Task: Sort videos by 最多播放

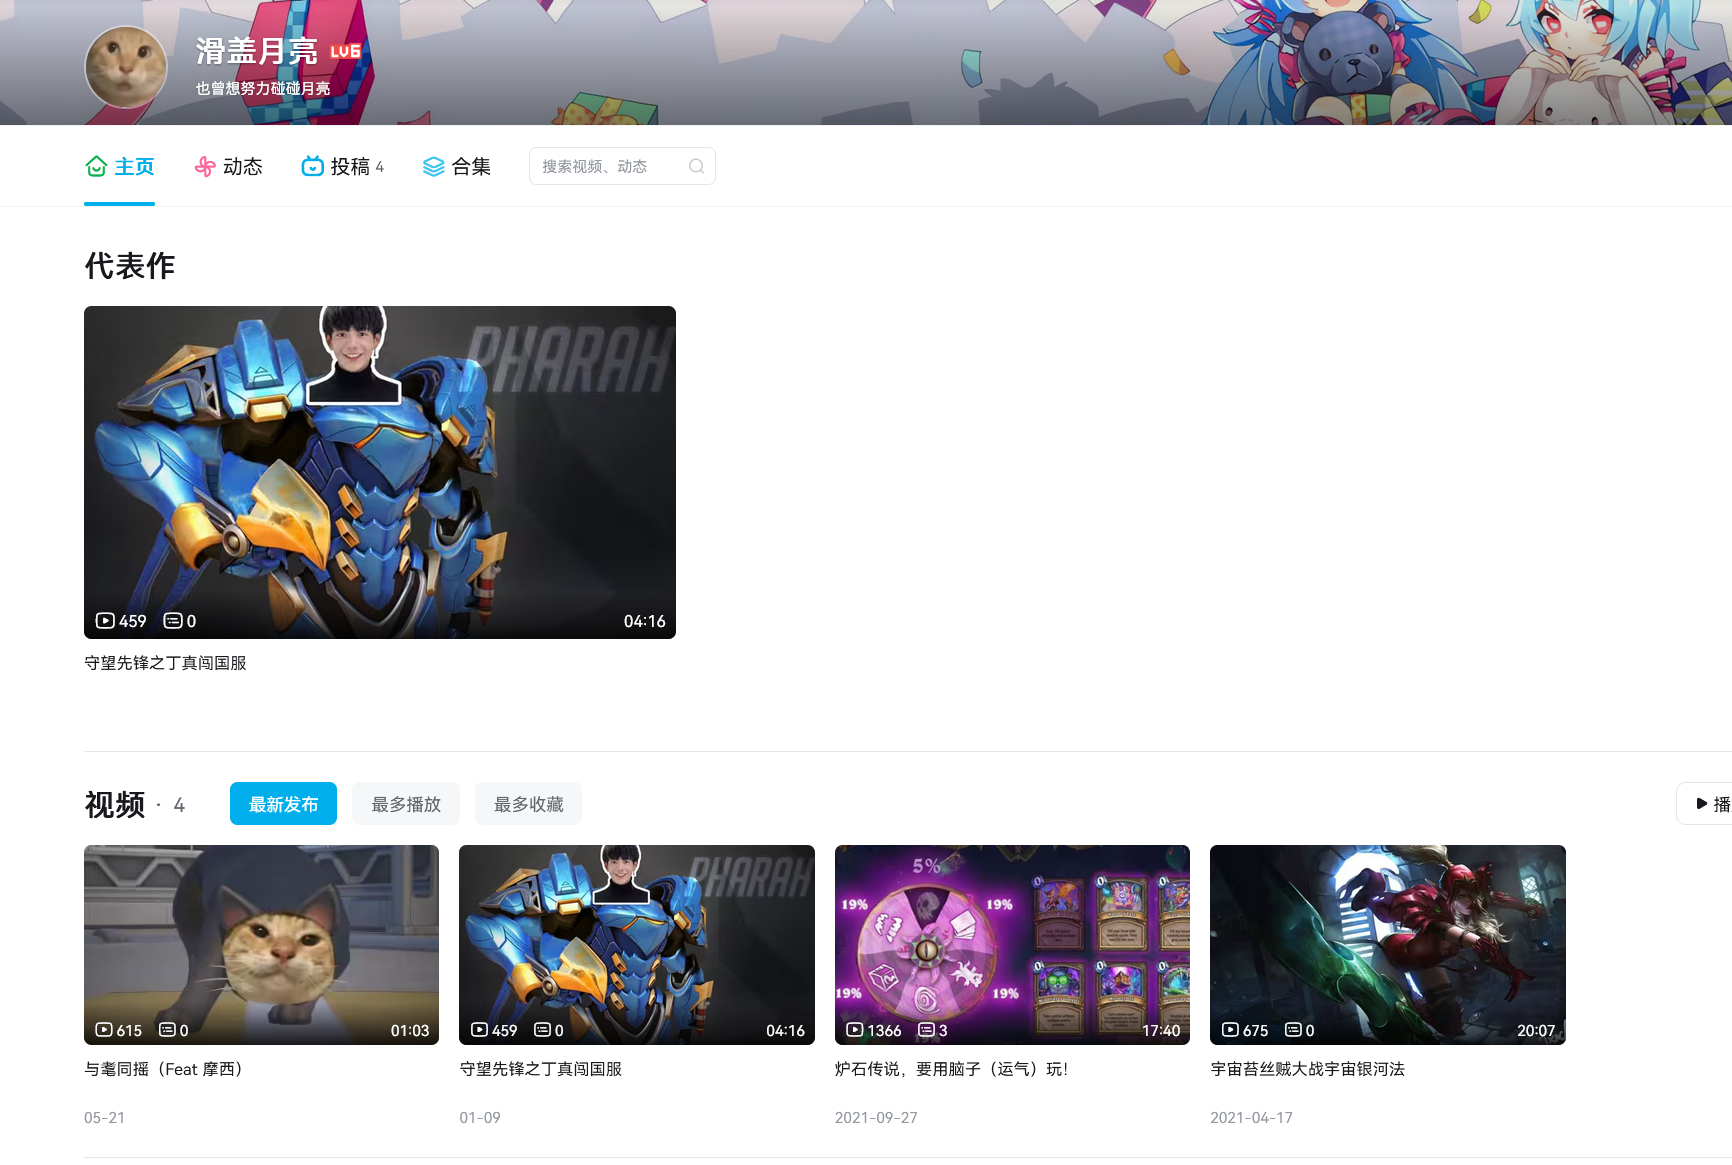Action: (406, 804)
